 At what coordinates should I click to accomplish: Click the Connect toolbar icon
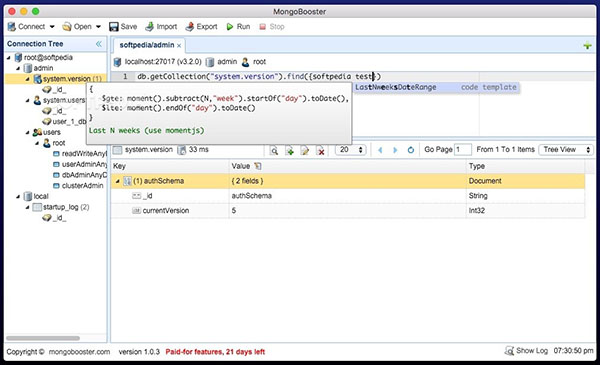coord(12,26)
